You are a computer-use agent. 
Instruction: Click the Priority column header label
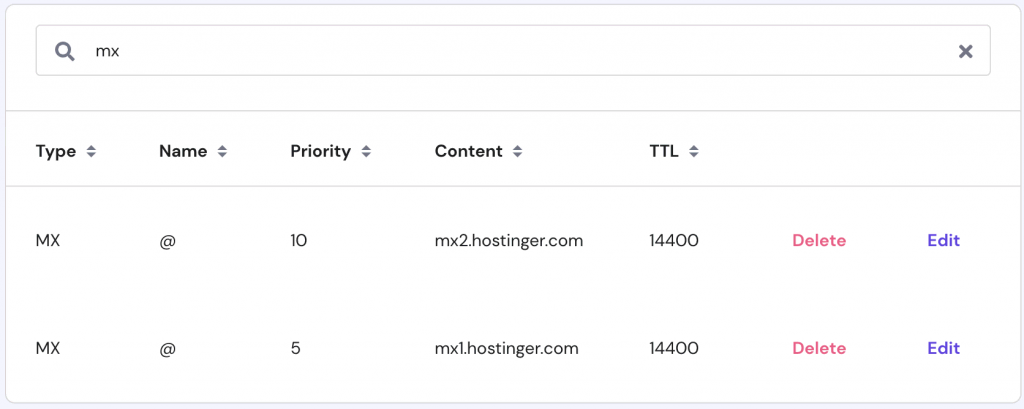pos(320,152)
